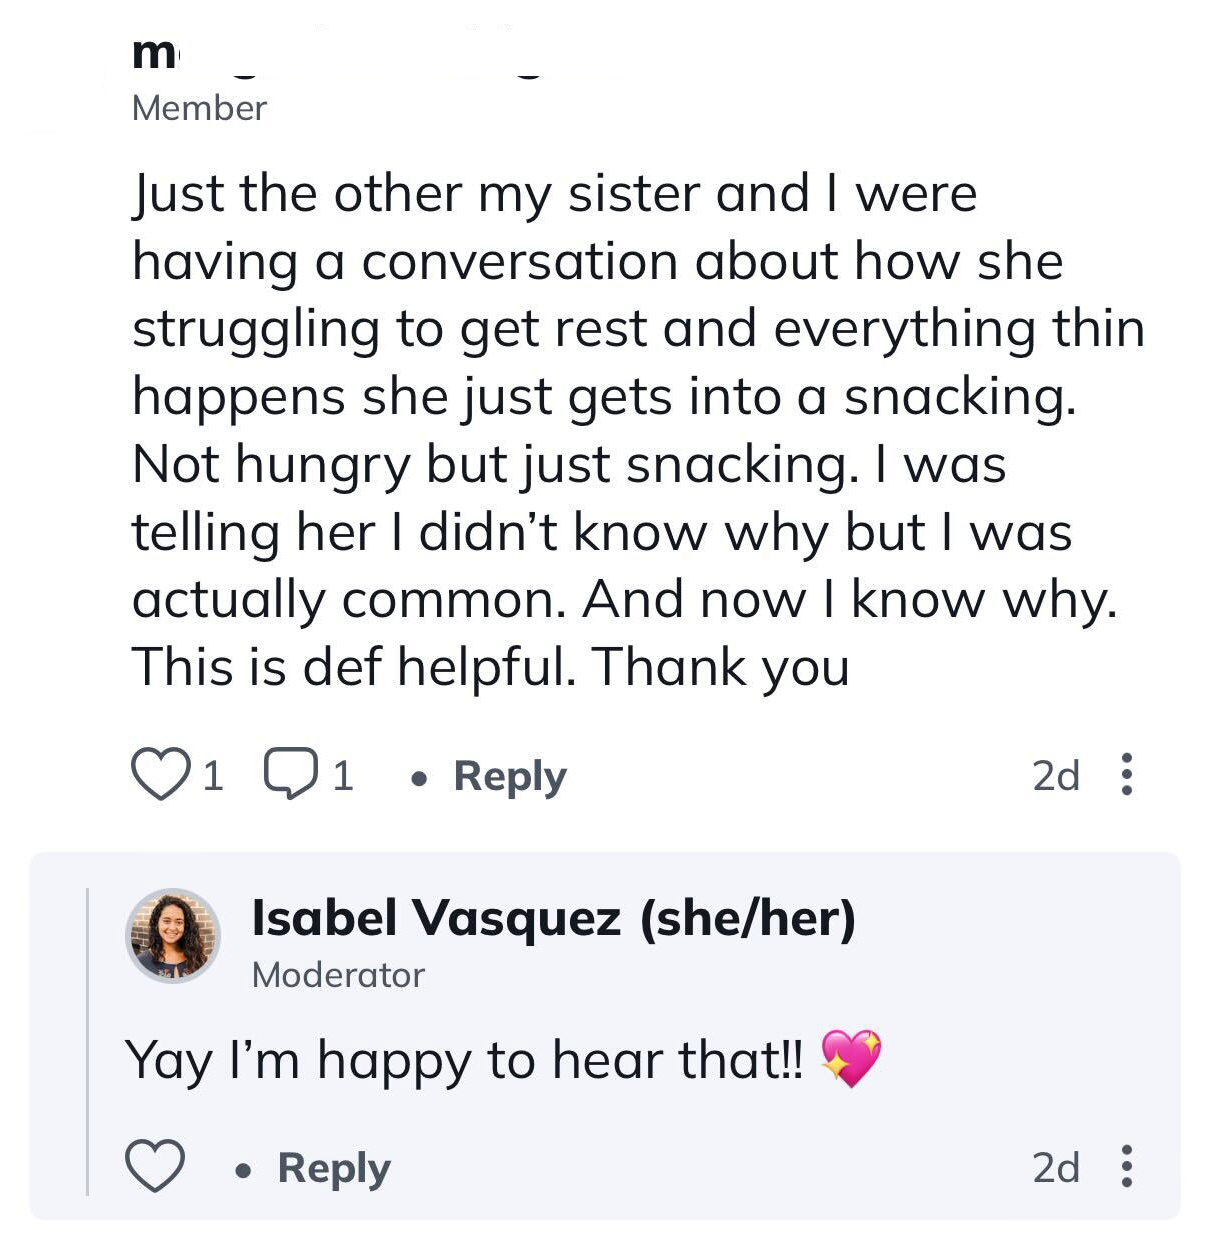1210x1253 pixels.
Task: Collapse the thread using the vertical reply line
Action: (x=88, y=1041)
